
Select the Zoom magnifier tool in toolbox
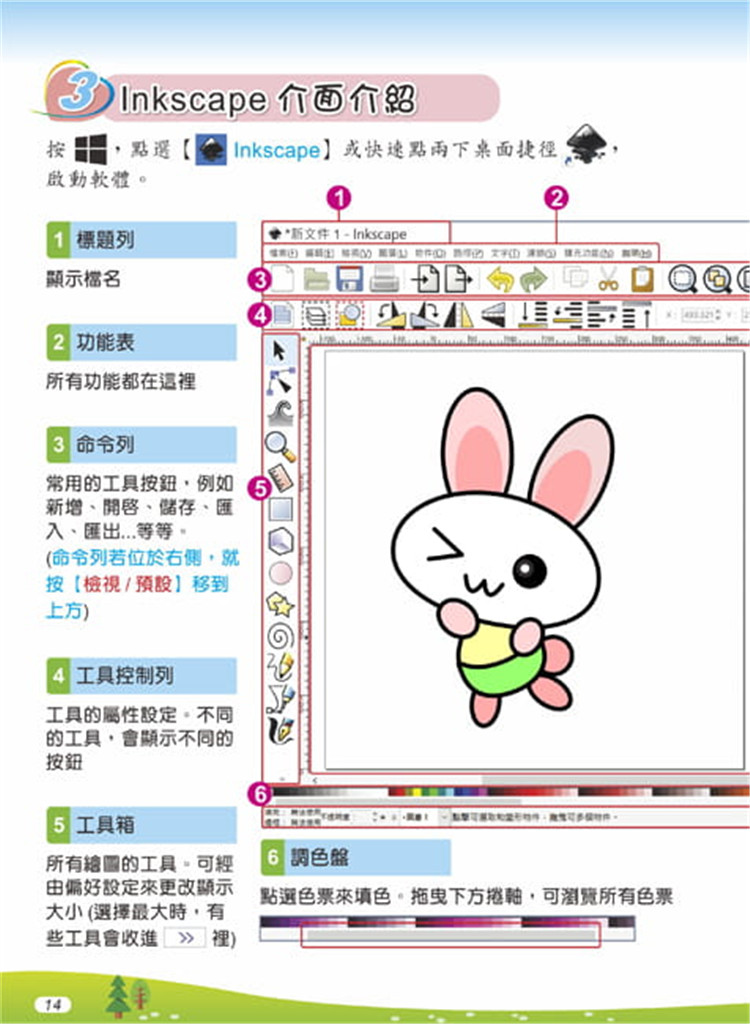point(280,447)
